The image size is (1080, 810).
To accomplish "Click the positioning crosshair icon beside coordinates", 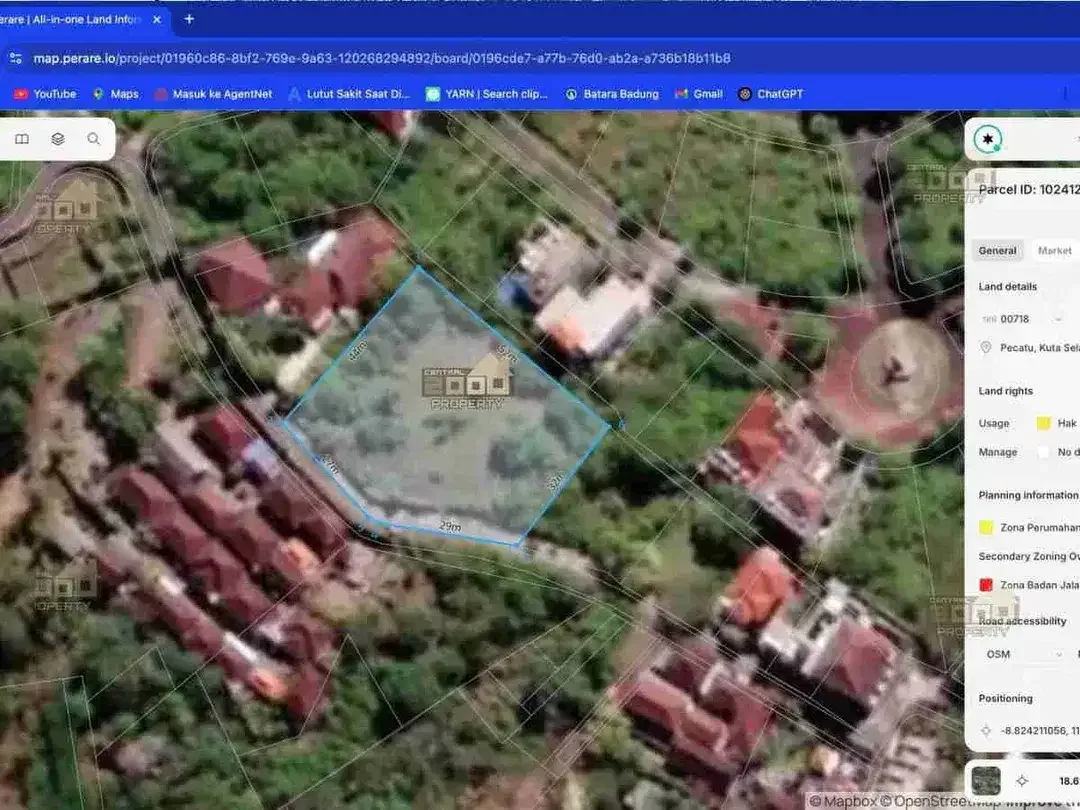I will (986, 730).
